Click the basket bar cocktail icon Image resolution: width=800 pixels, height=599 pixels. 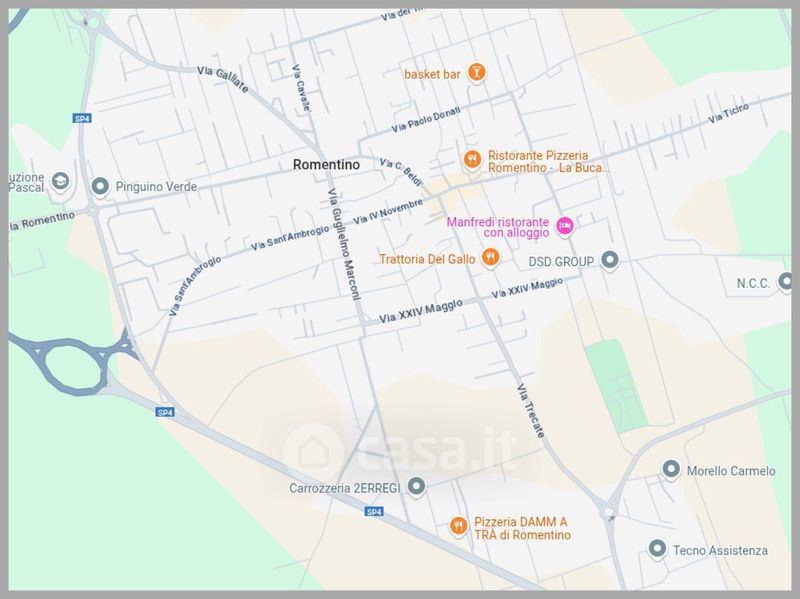pos(476,72)
